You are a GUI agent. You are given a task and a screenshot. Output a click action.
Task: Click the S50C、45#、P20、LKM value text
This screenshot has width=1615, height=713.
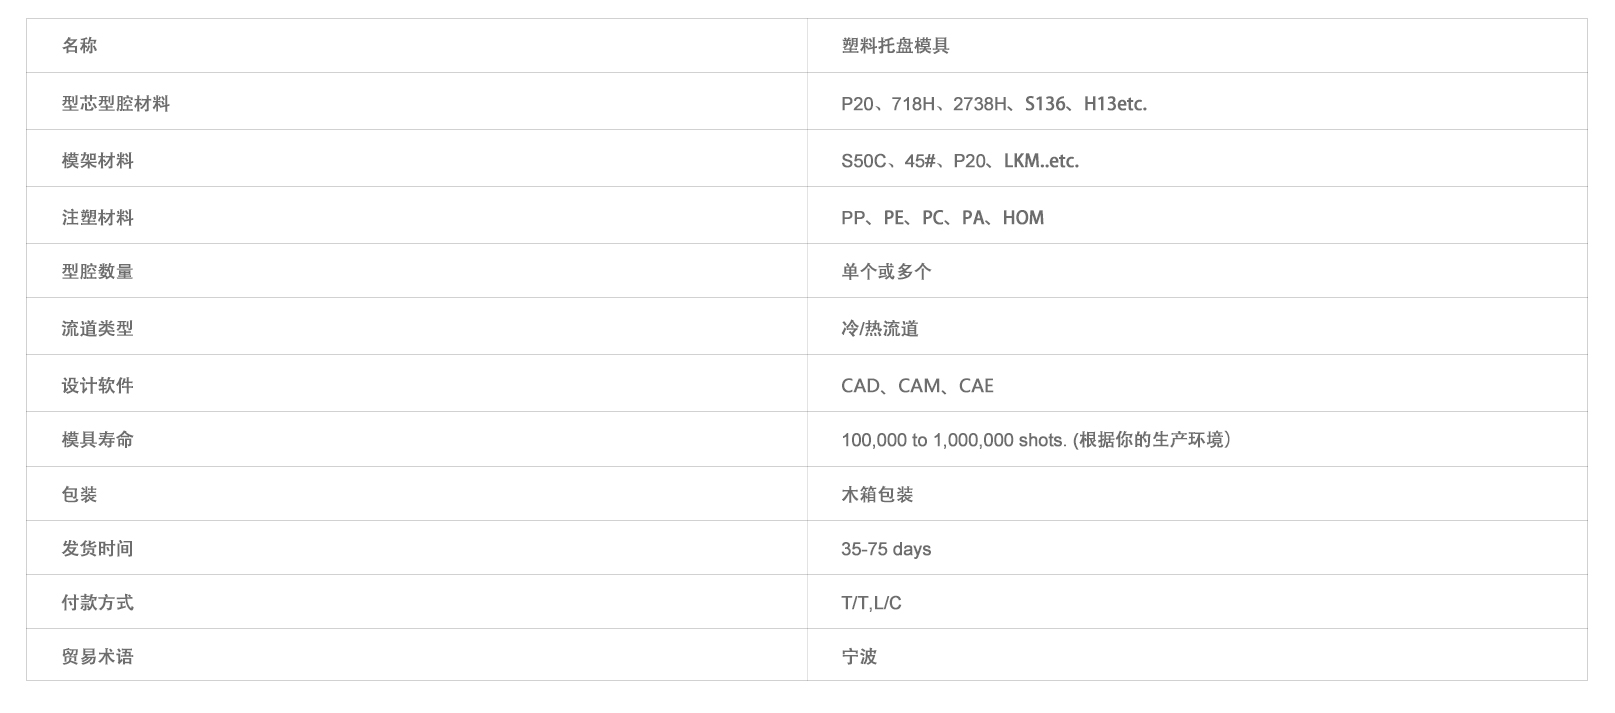960,161
